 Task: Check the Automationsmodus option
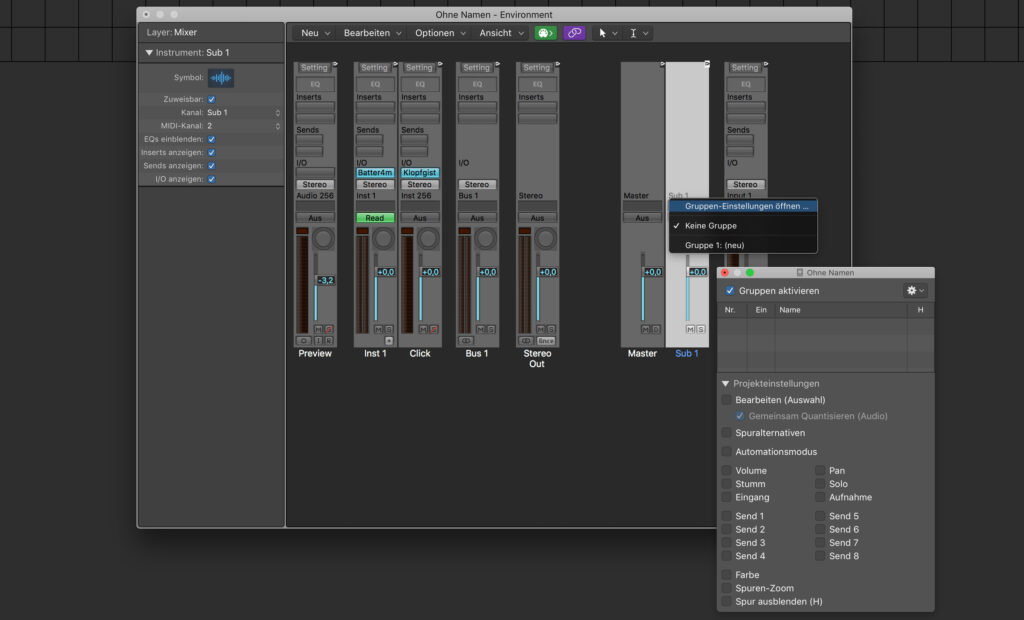(x=726, y=451)
